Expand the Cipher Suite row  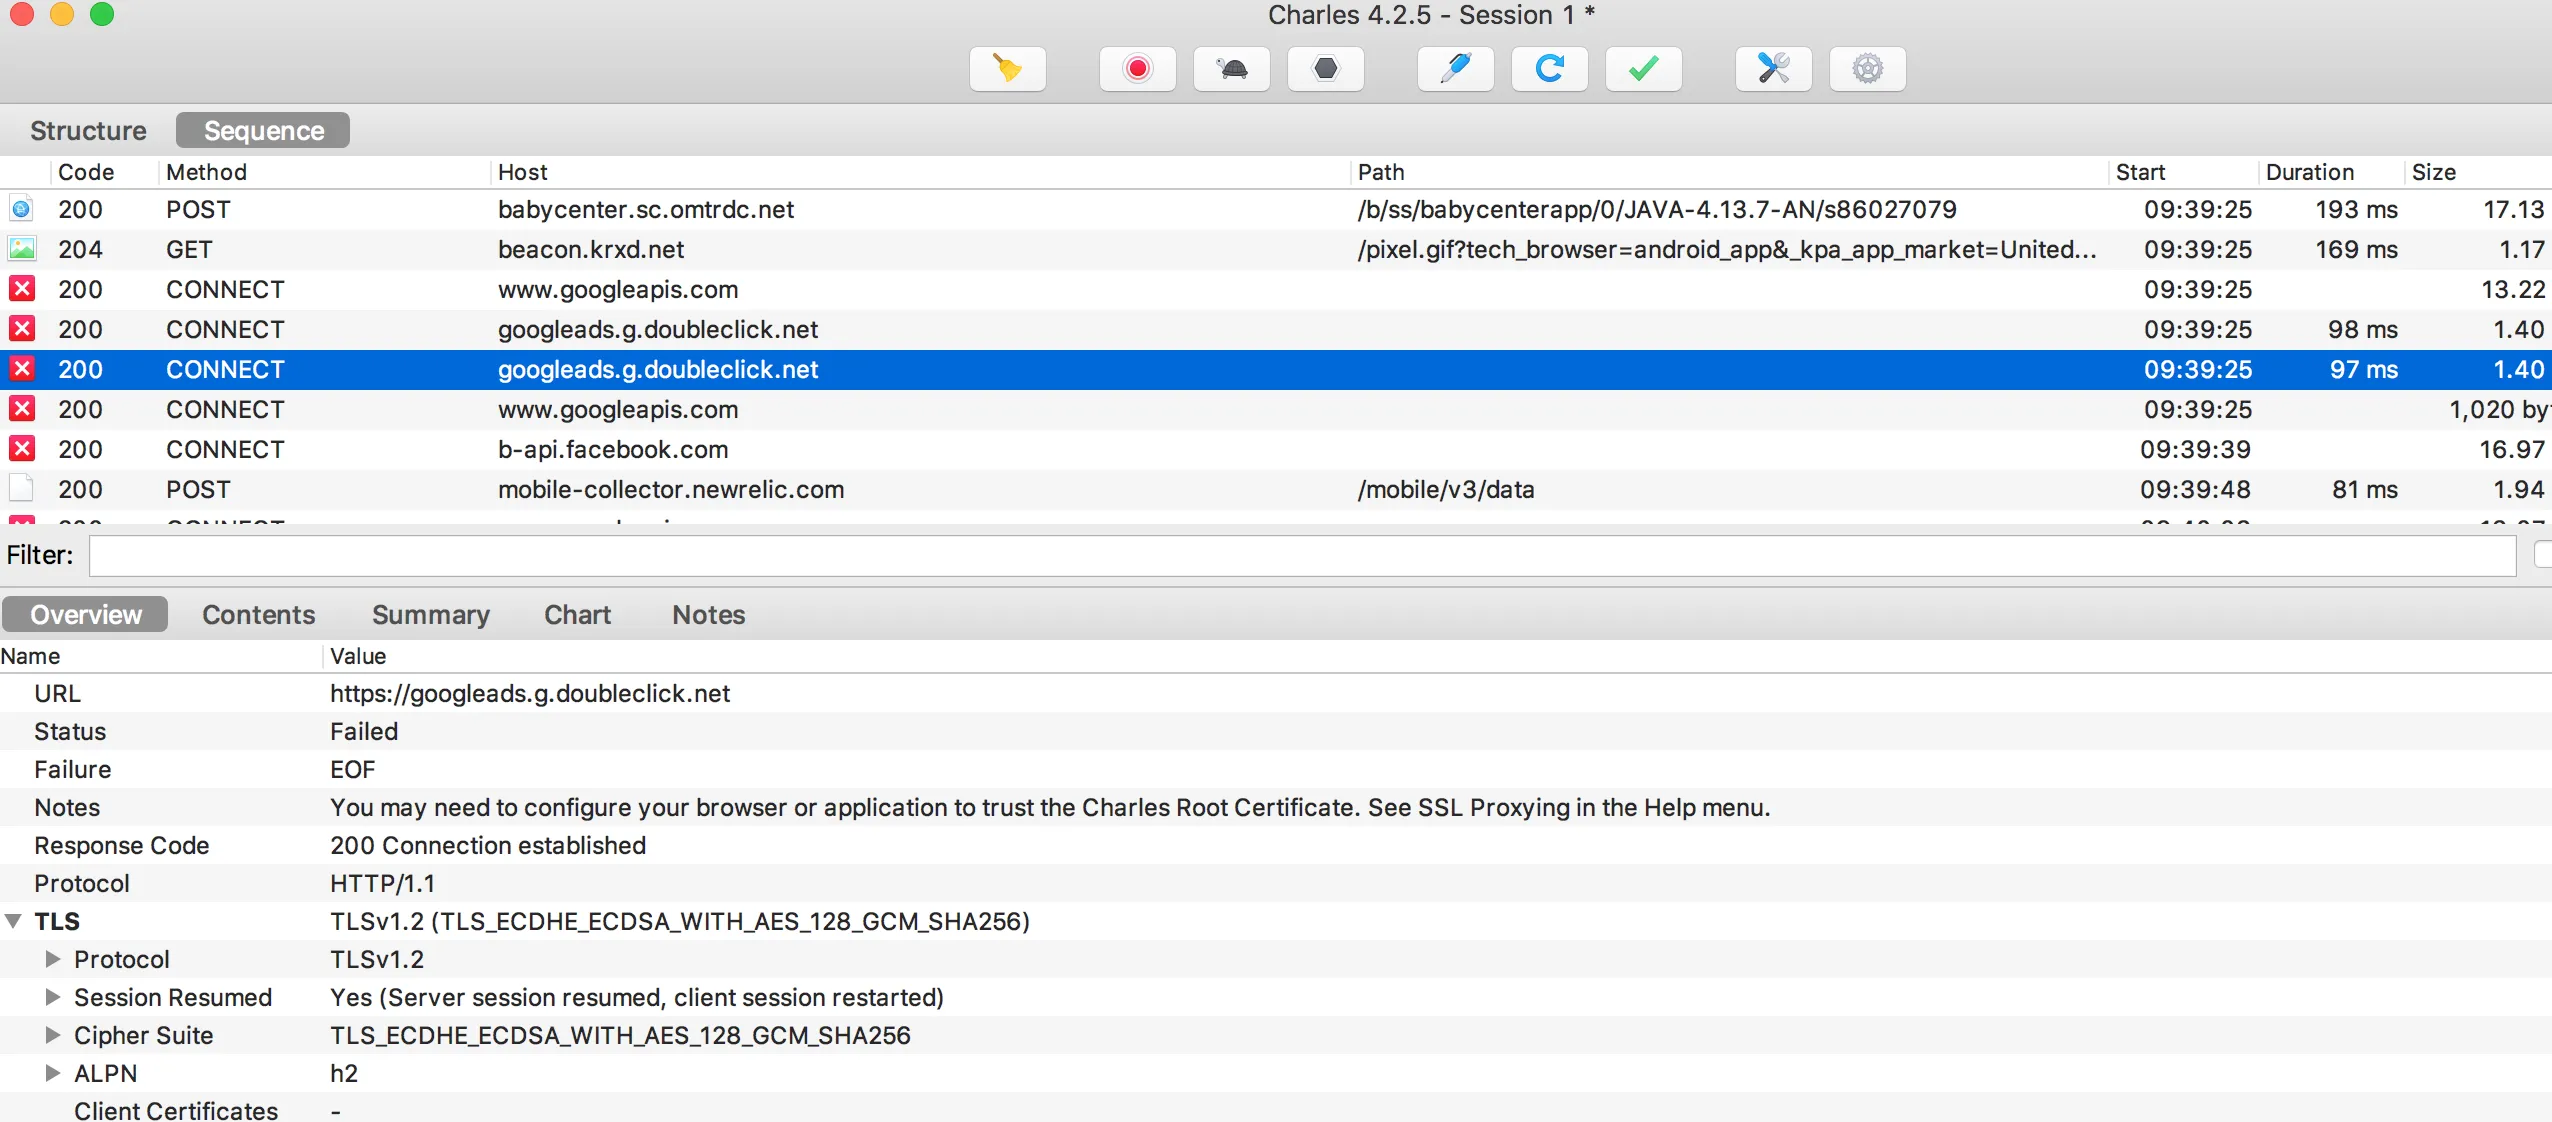pos(53,1035)
